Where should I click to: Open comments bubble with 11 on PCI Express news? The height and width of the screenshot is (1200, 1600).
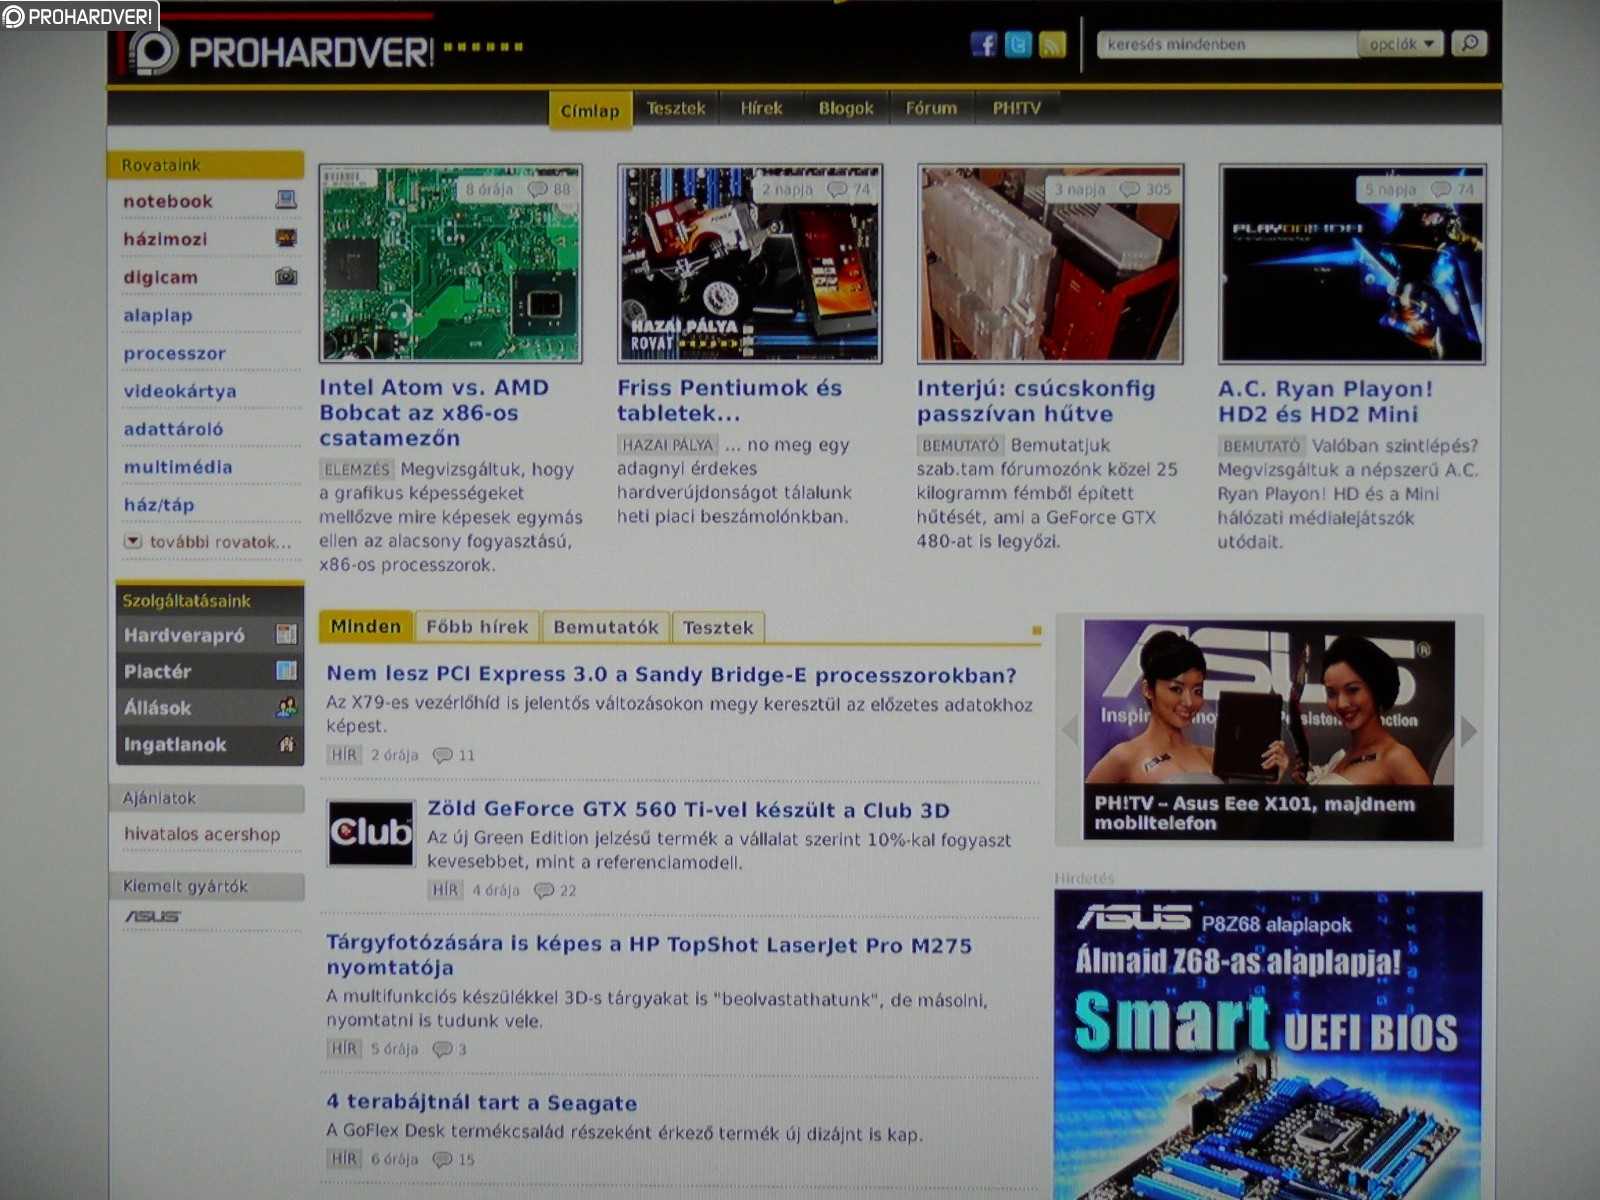pyautogui.click(x=453, y=755)
